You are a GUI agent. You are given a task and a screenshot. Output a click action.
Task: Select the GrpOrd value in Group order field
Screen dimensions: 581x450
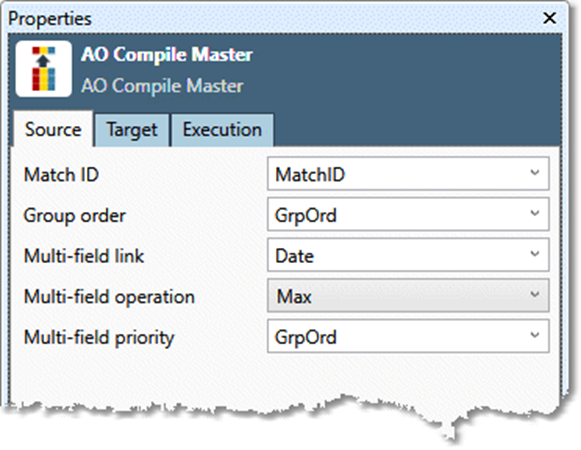(x=305, y=215)
